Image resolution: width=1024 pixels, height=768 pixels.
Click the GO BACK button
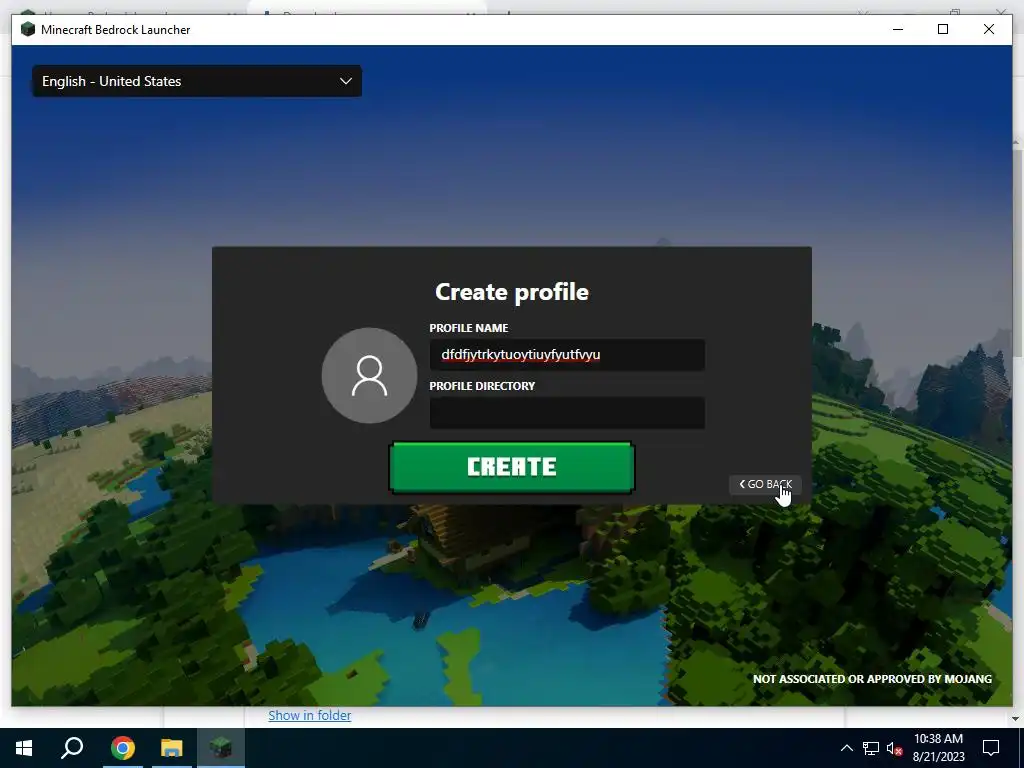[x=765, y=484]
